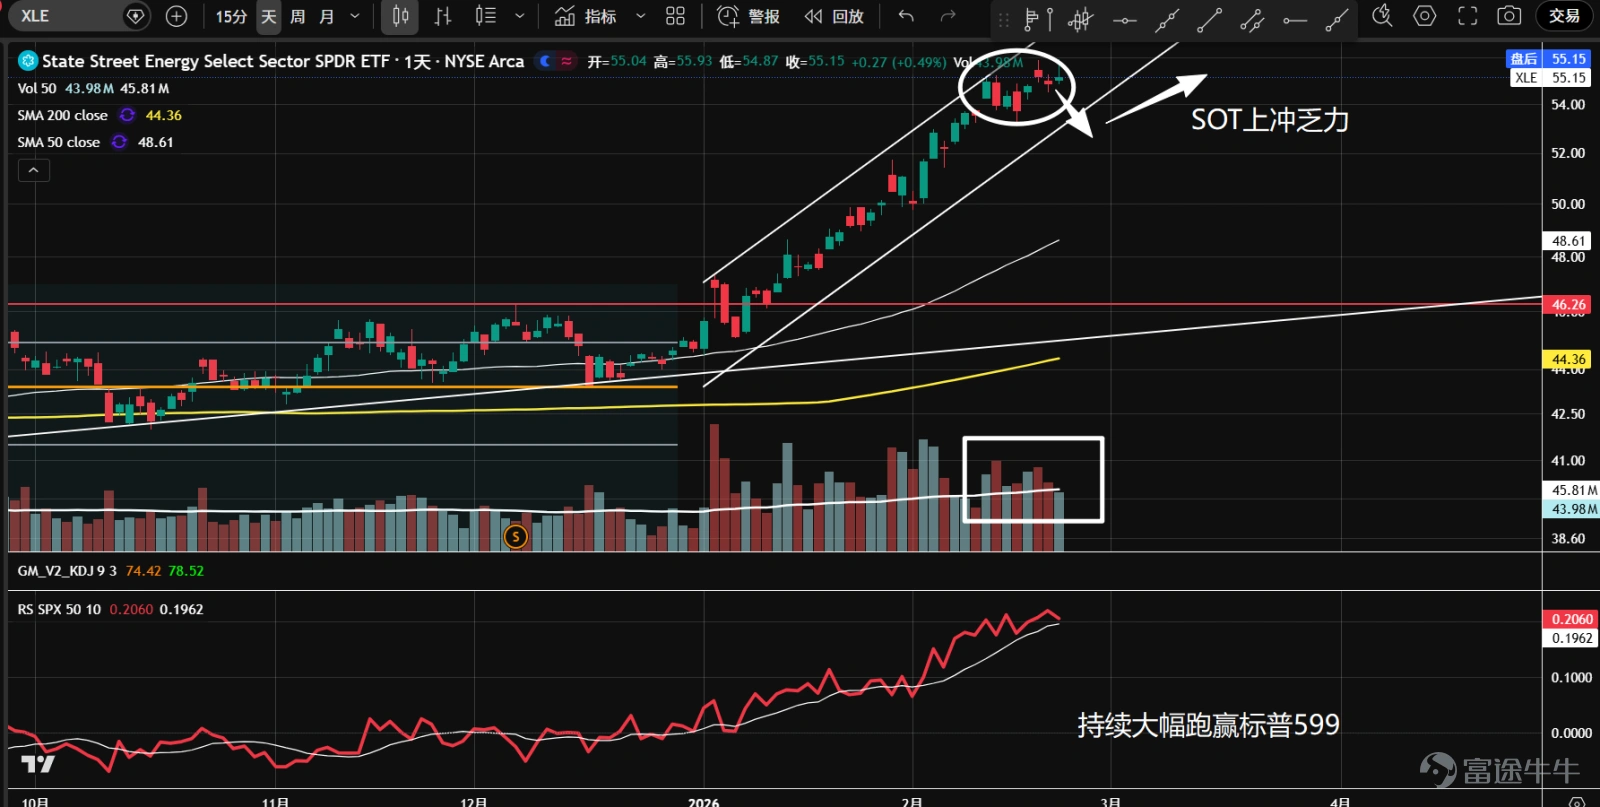Click the 0.2060 red RS value label
Image resolution: width=1600 pixels, height=807 pixels.
(x=1571, y=619)
